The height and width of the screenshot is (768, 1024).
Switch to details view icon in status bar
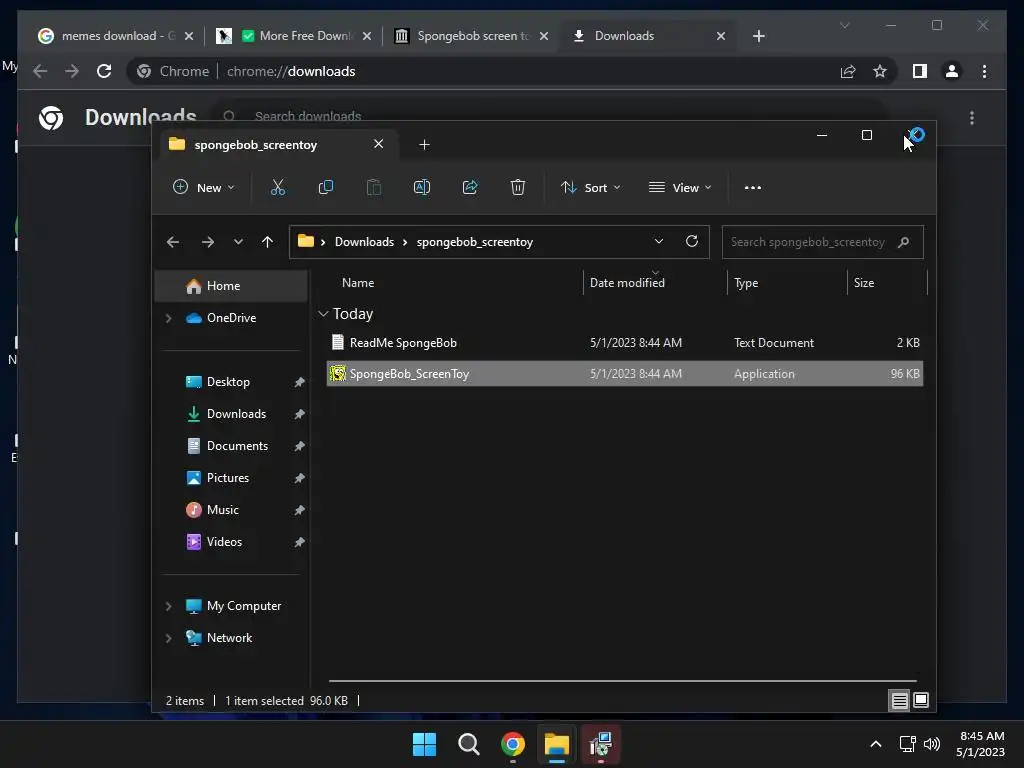point(899,701)
